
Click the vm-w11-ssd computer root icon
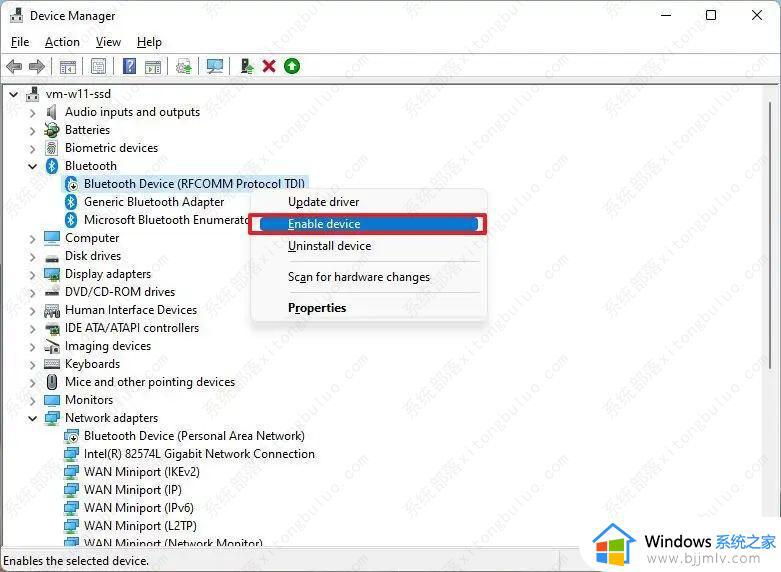32,94
